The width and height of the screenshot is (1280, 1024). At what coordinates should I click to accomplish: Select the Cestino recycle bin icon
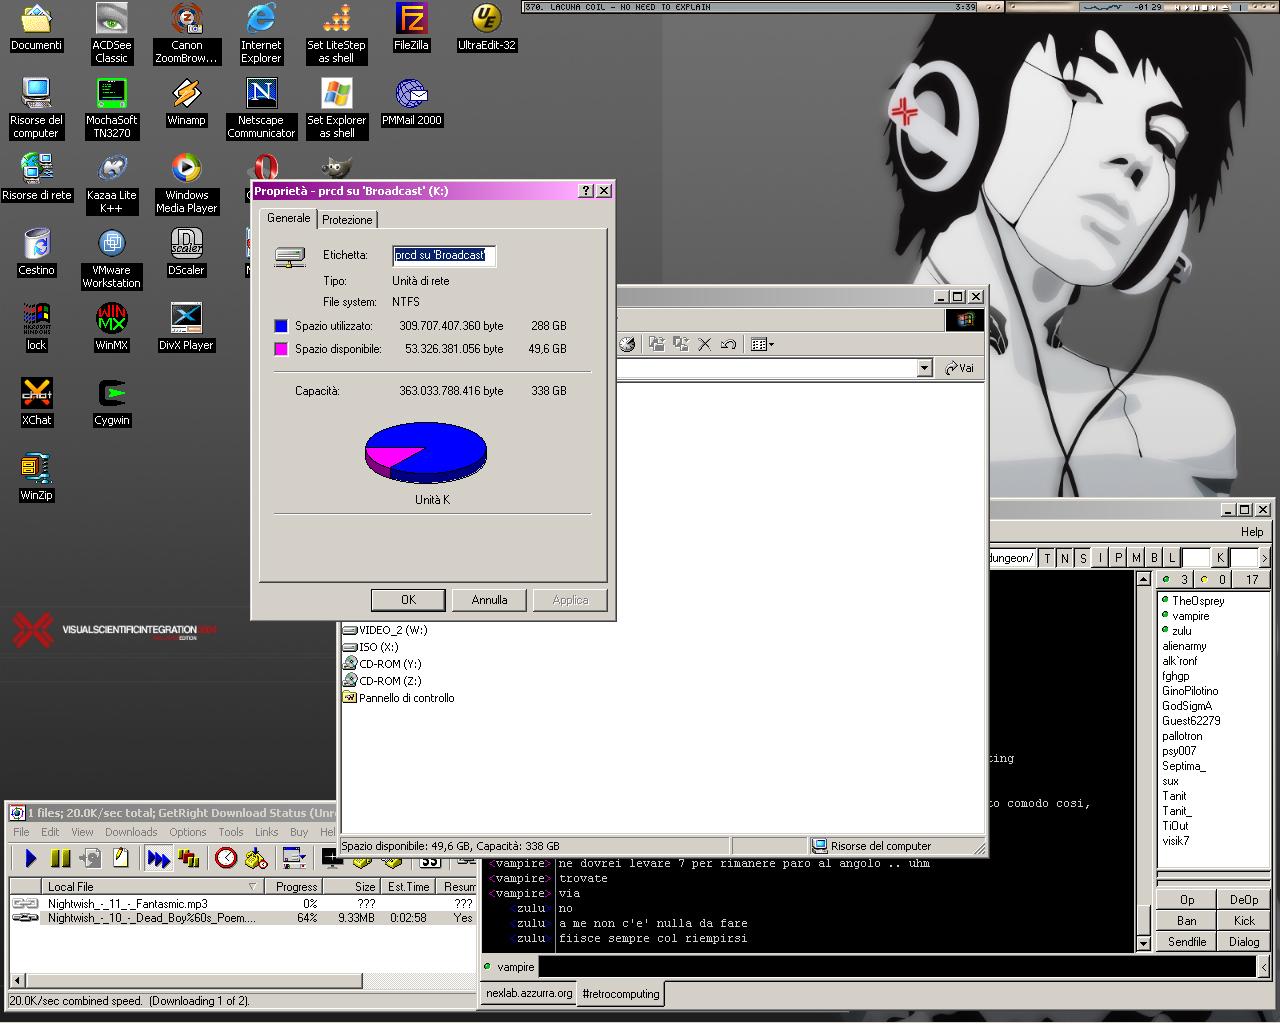point(37,252)
